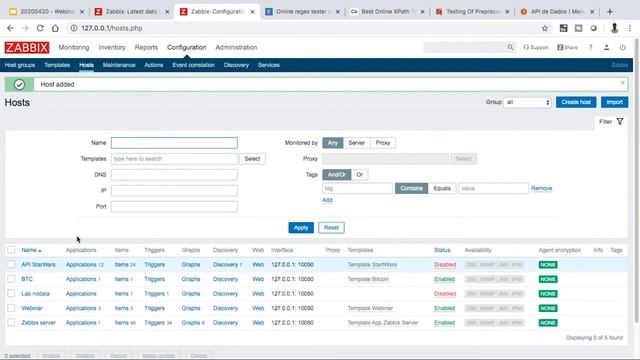Close the Online regex tester tab
Screen dimensions: 640x360
click(x=338, y=12)
